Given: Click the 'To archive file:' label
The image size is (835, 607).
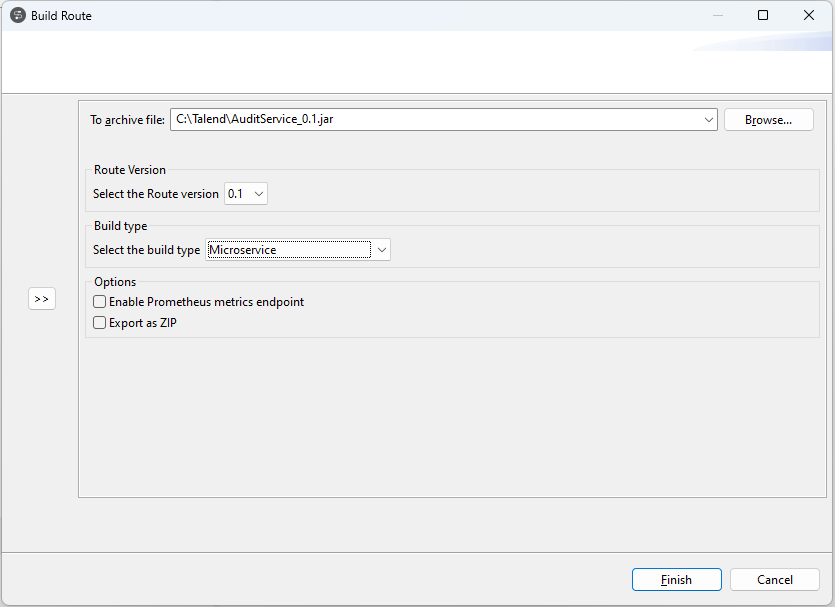Looking at the screenshot, I should (x=127, y=120).
